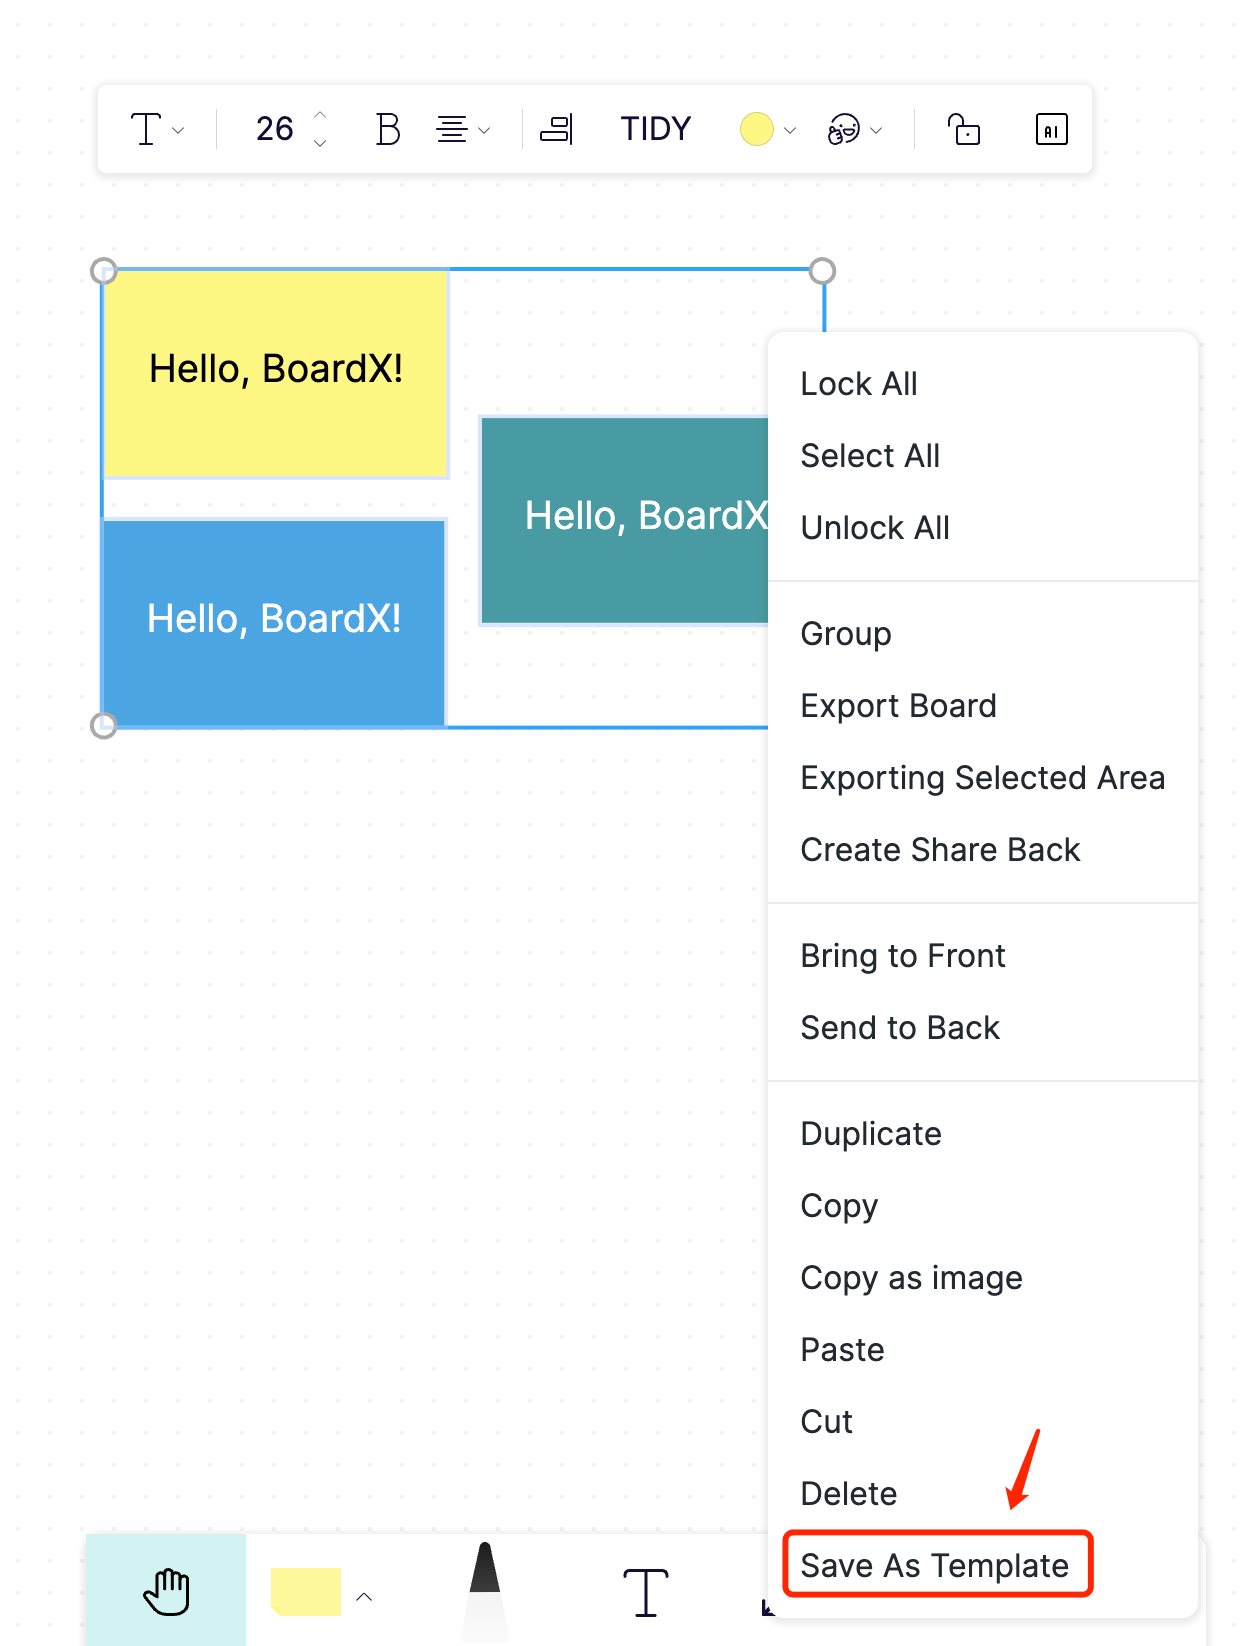Choose Group from the context menu
This screenshot has width=1256, height=1646.
(846, 634)
